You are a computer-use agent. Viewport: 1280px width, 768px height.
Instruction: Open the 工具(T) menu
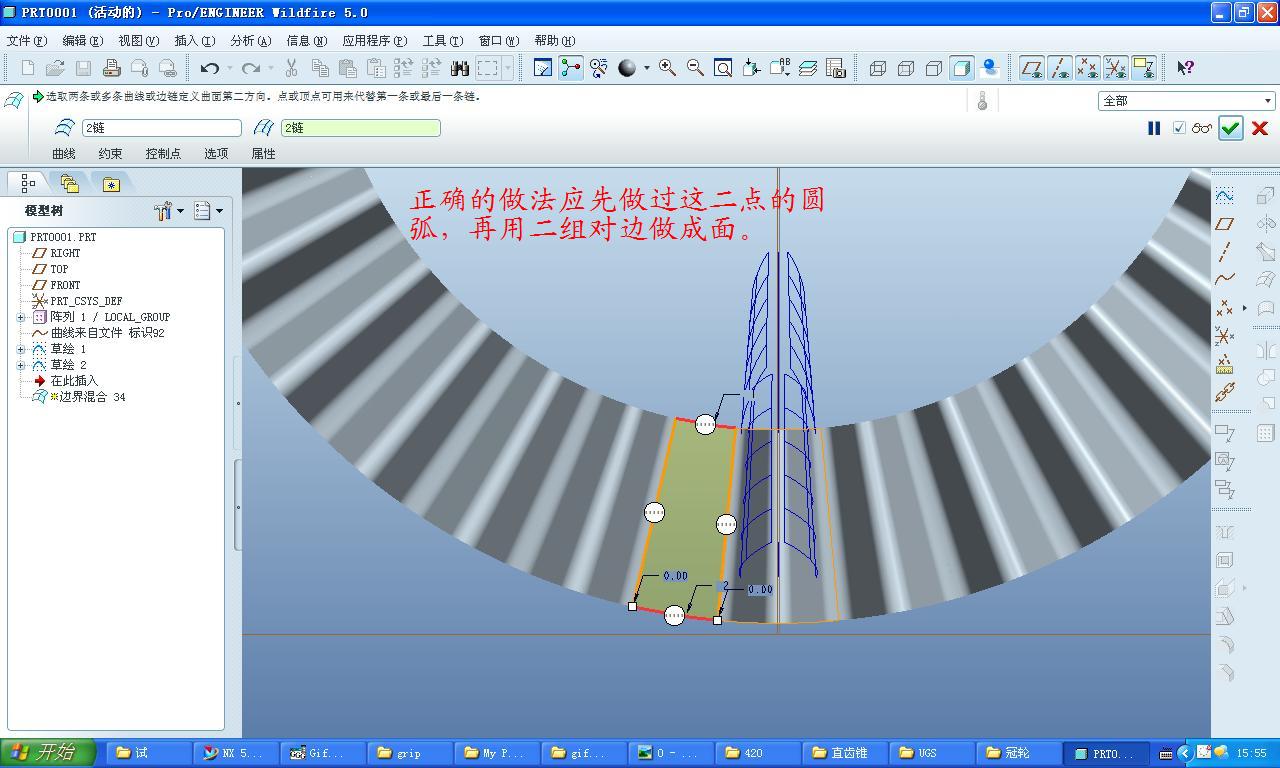coord(442,41)
